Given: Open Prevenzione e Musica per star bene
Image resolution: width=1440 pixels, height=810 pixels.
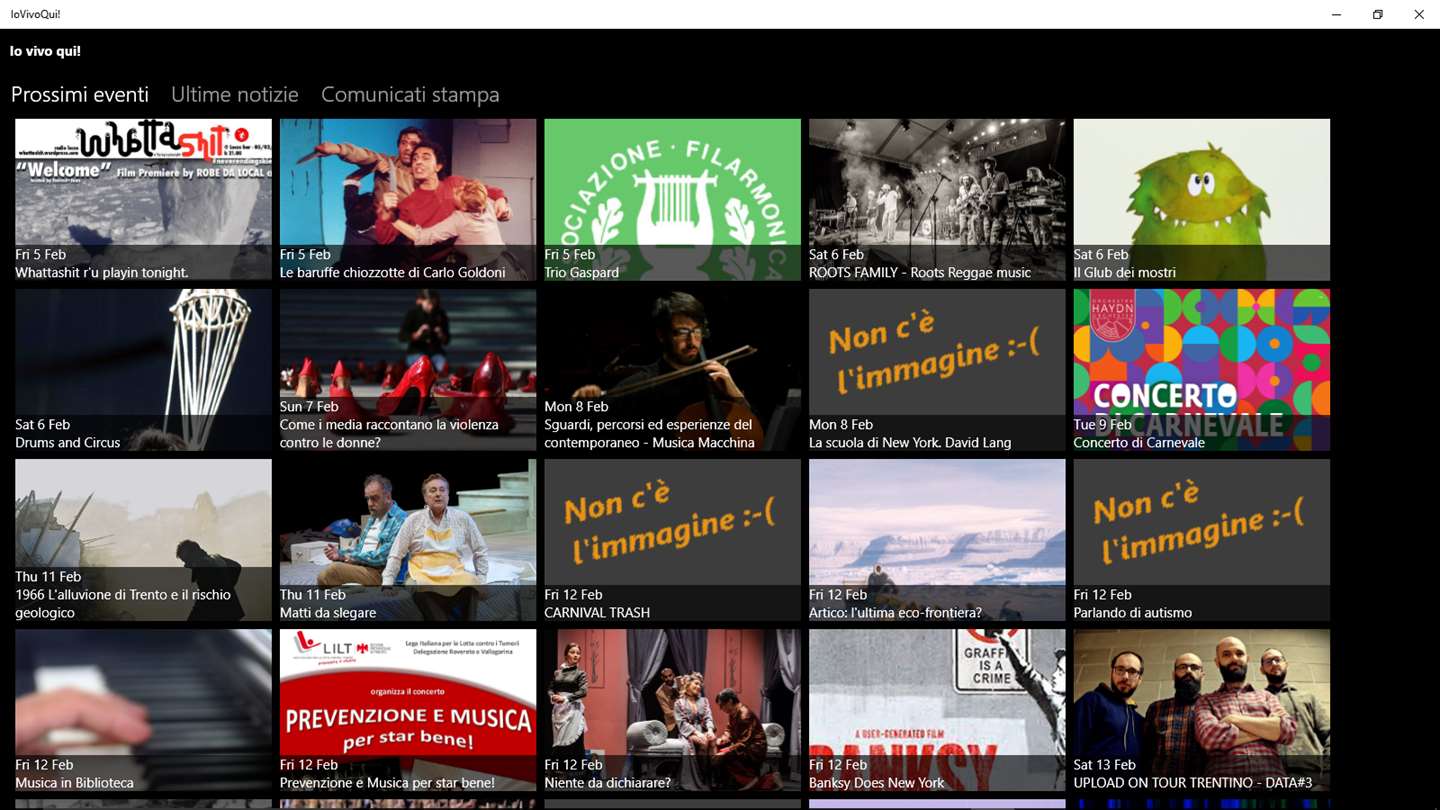Looking at the screenshot, I should pos(408,710).
